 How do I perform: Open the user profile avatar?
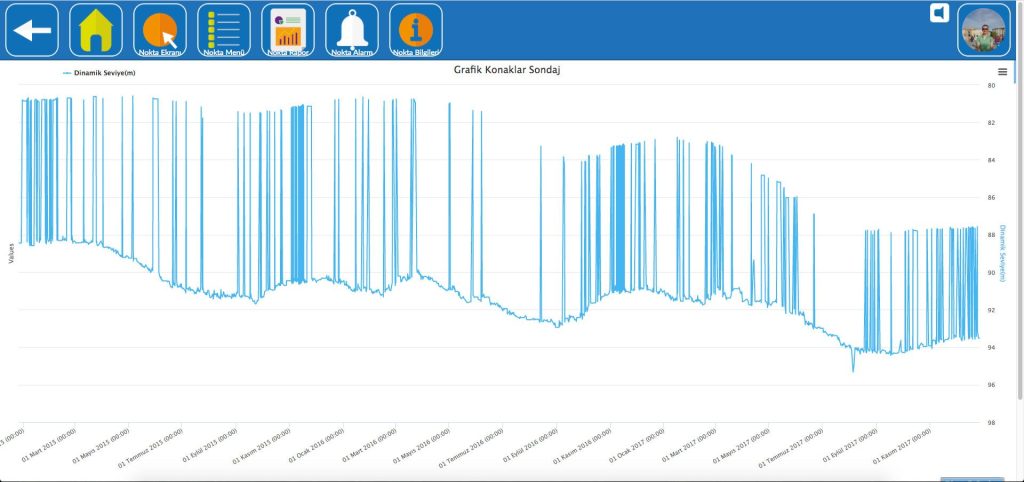click(x=984, y=30)
